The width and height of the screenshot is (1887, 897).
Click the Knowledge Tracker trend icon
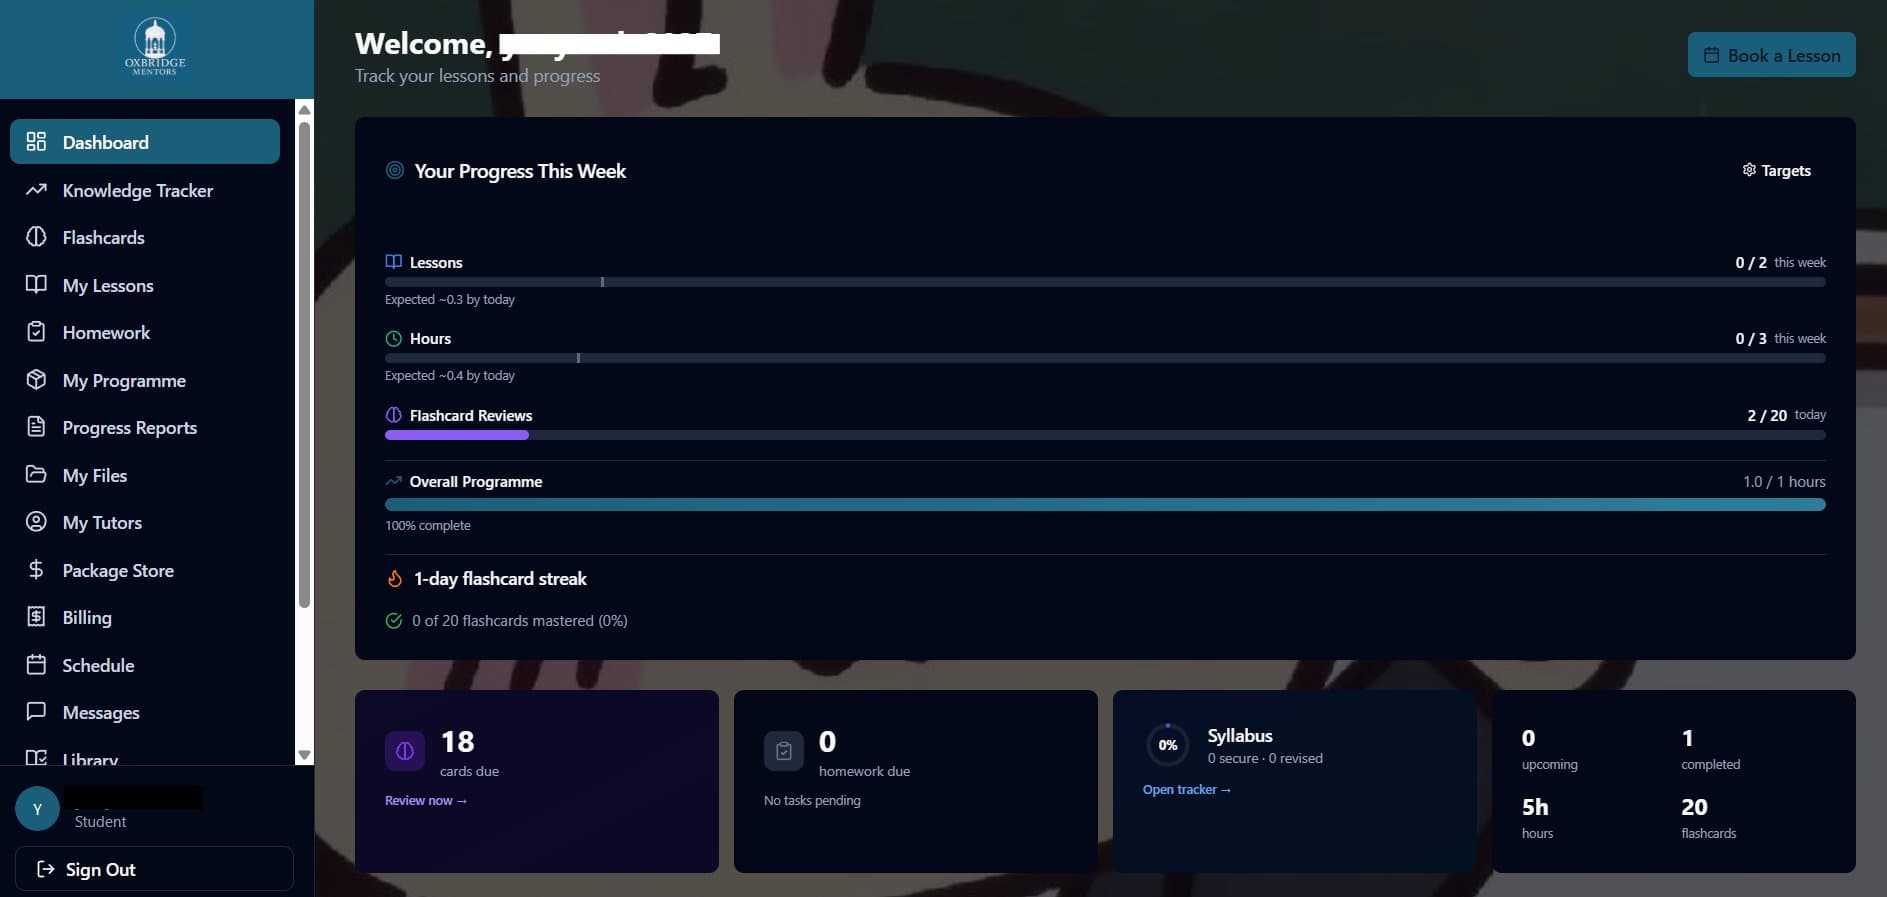coord(36,189)
